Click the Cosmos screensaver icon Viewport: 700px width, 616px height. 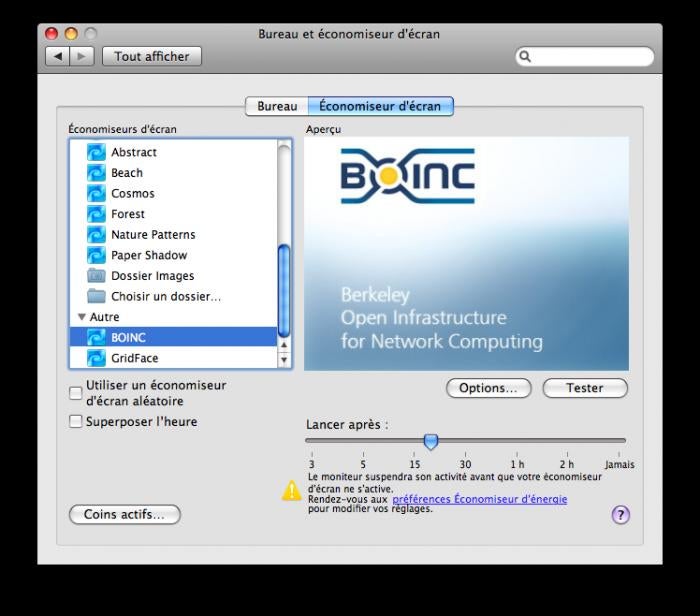point(96,193)
